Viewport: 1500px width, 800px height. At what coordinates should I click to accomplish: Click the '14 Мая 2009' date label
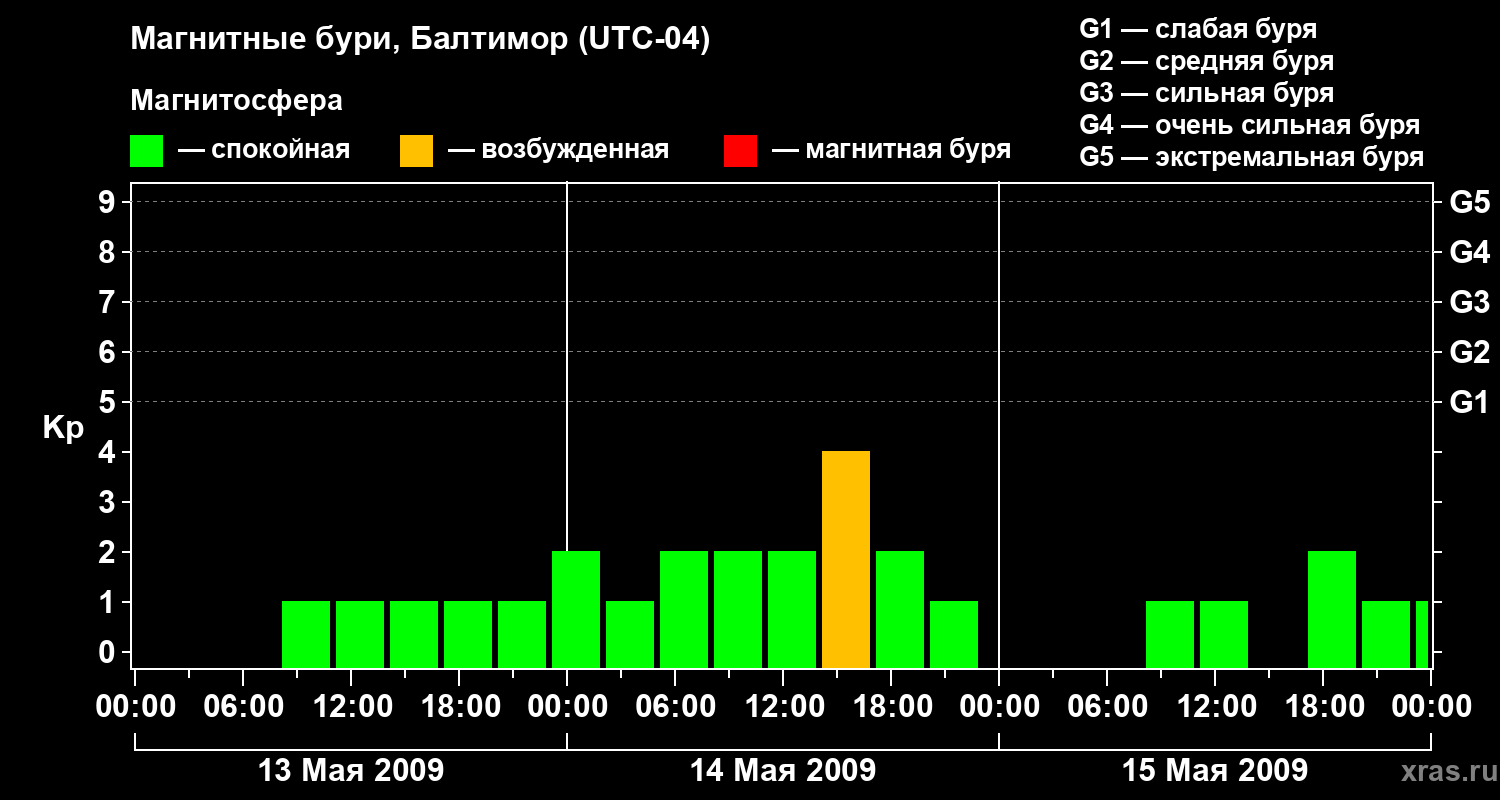tap(783, 770)
